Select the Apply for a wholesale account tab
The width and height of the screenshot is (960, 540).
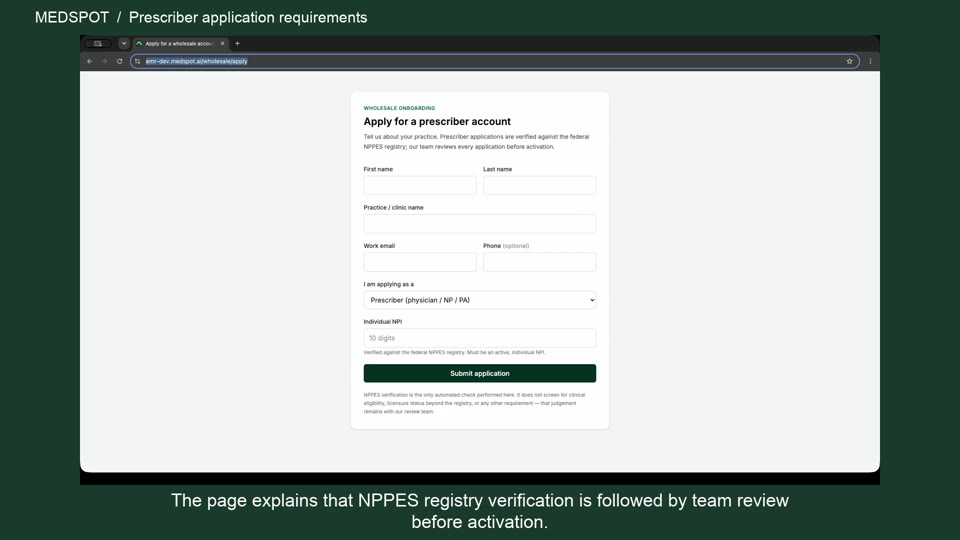tap(180, 43)
